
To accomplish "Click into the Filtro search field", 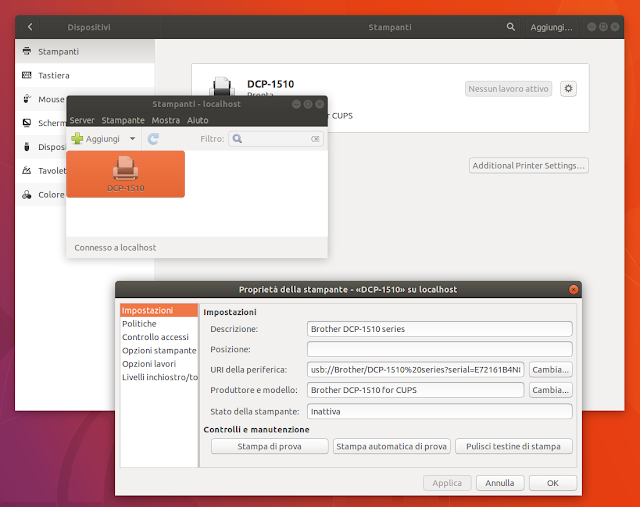I will click(276, 139).
